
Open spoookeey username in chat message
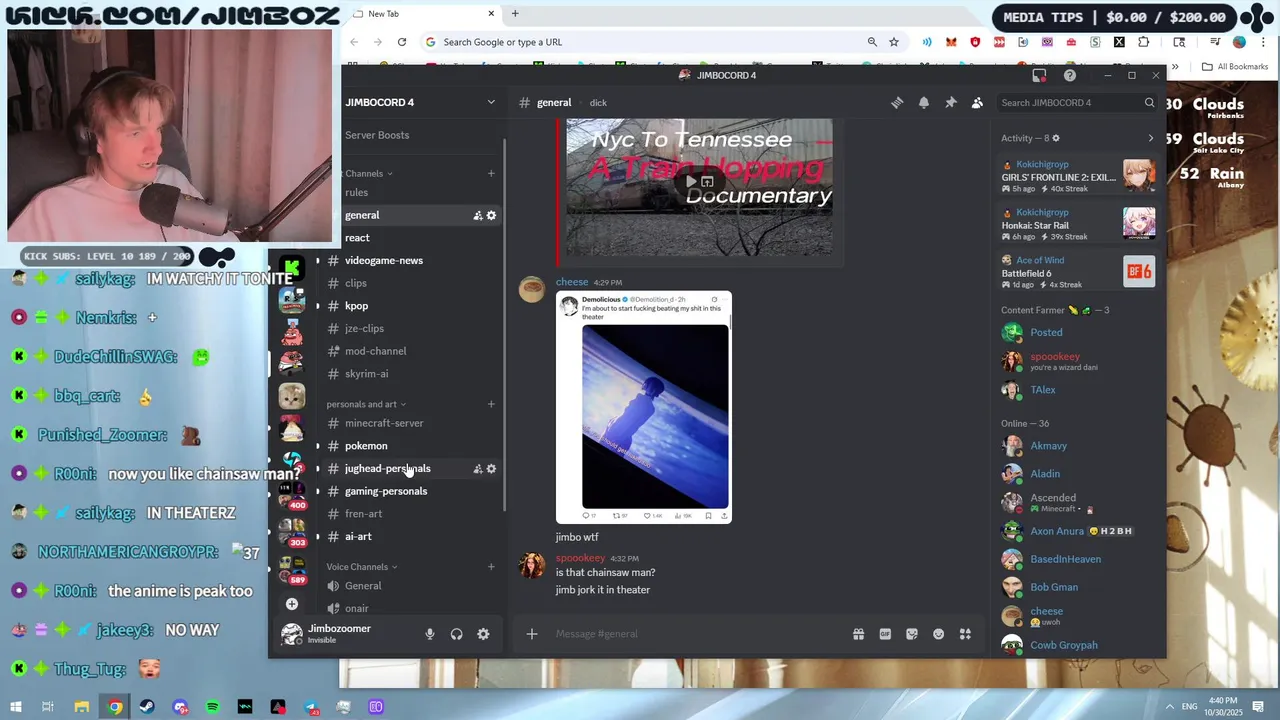tap(580, 558)
